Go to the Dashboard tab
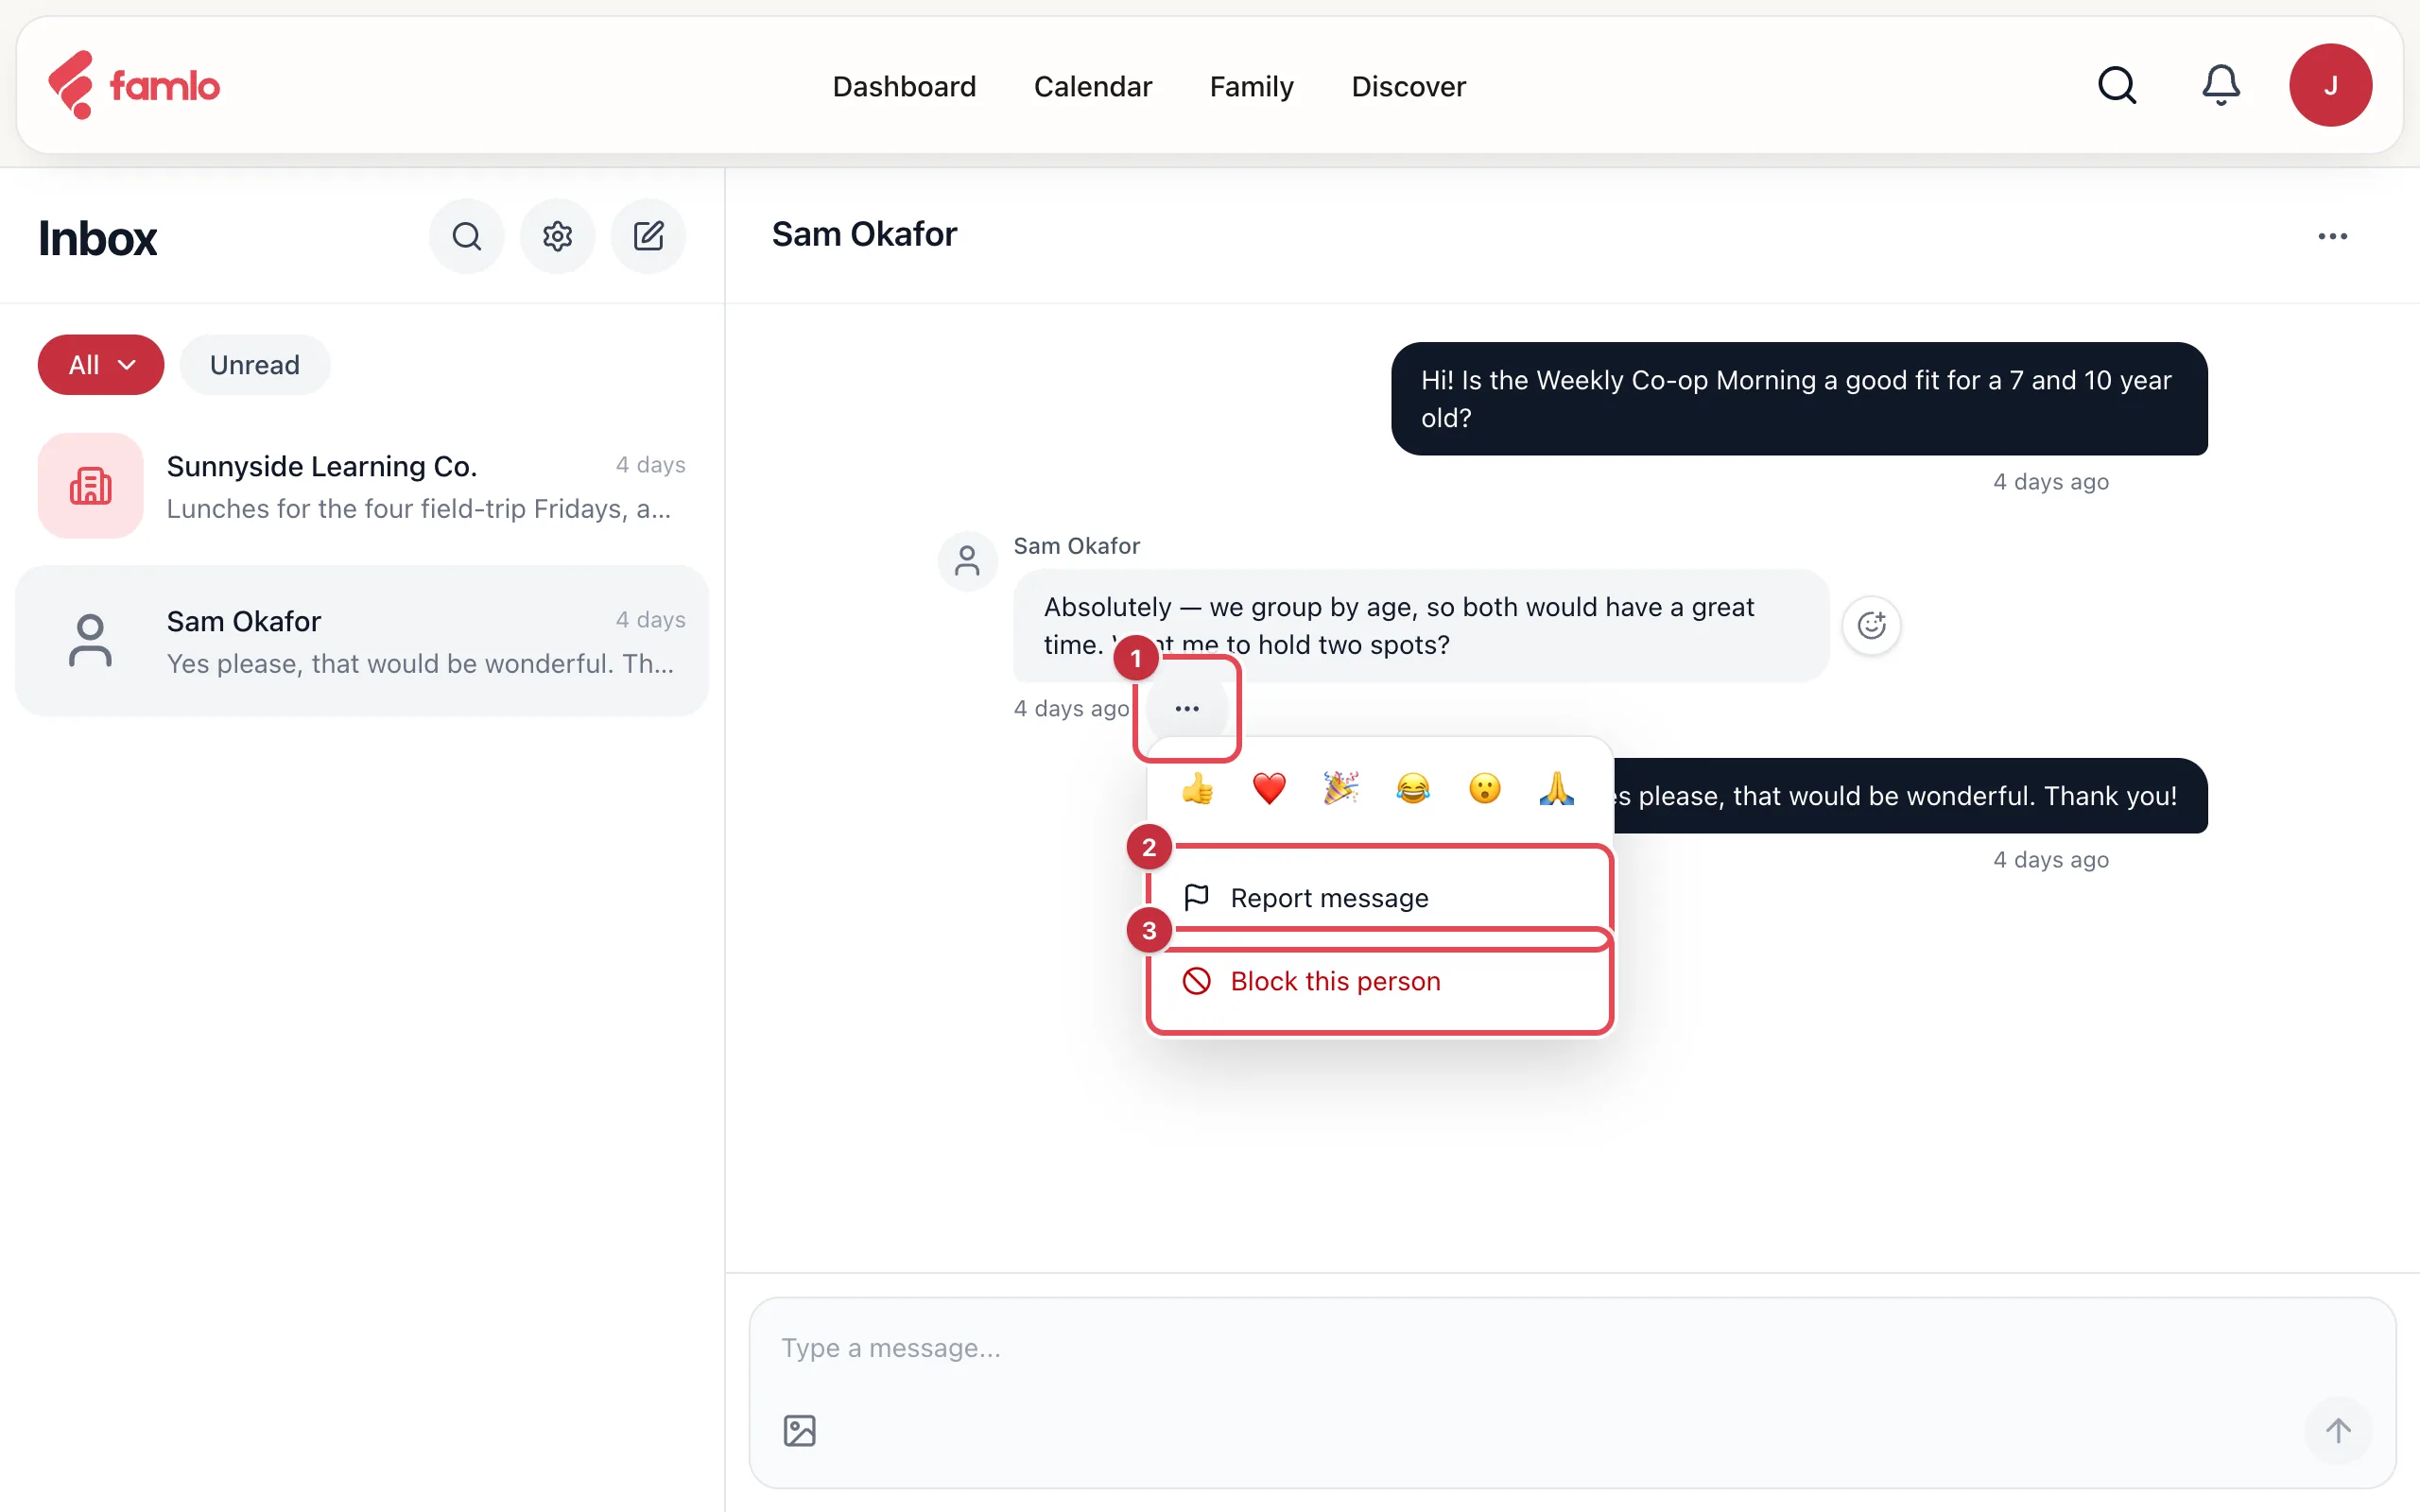The height and width of the screenshot is (1512, 2420). (904, 86)
